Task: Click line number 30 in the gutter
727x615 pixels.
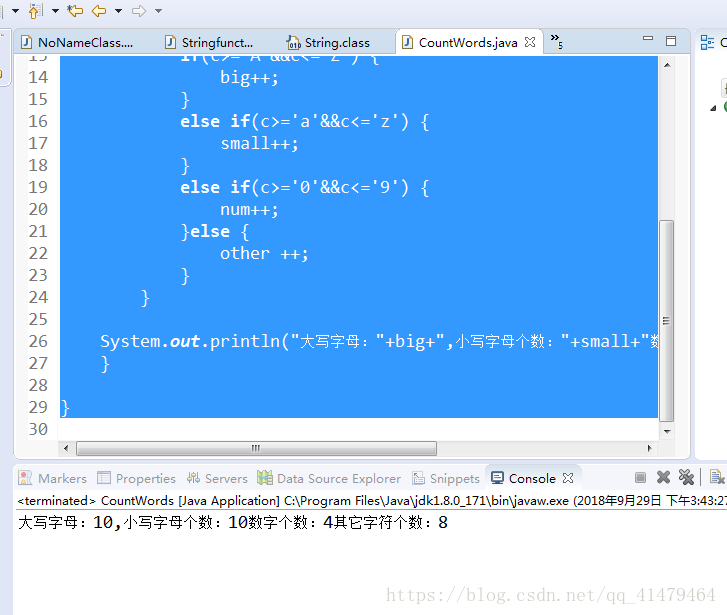Action: point(38,429)
